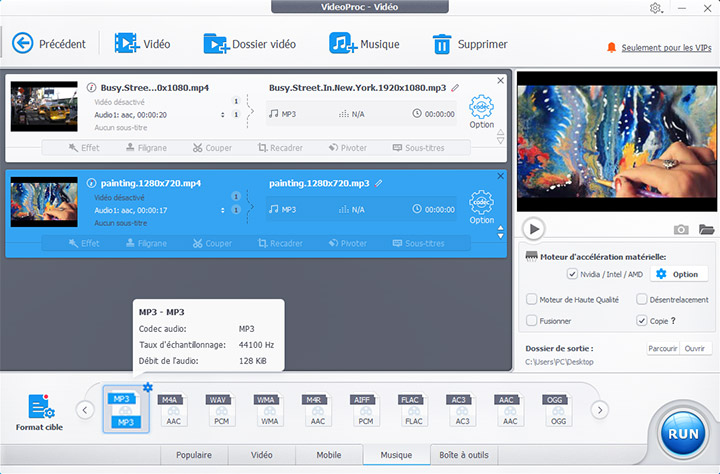Add a video with the Vidéo icon
Viewport: 720px width, 474px height.
(x=126, y=44)
